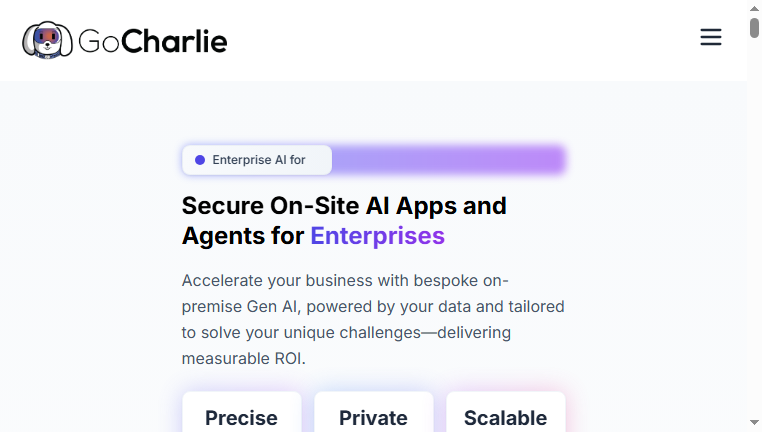Click the thin "Go" part of the logo
This screenshot has height=432, width=762.
click(99, 41)
